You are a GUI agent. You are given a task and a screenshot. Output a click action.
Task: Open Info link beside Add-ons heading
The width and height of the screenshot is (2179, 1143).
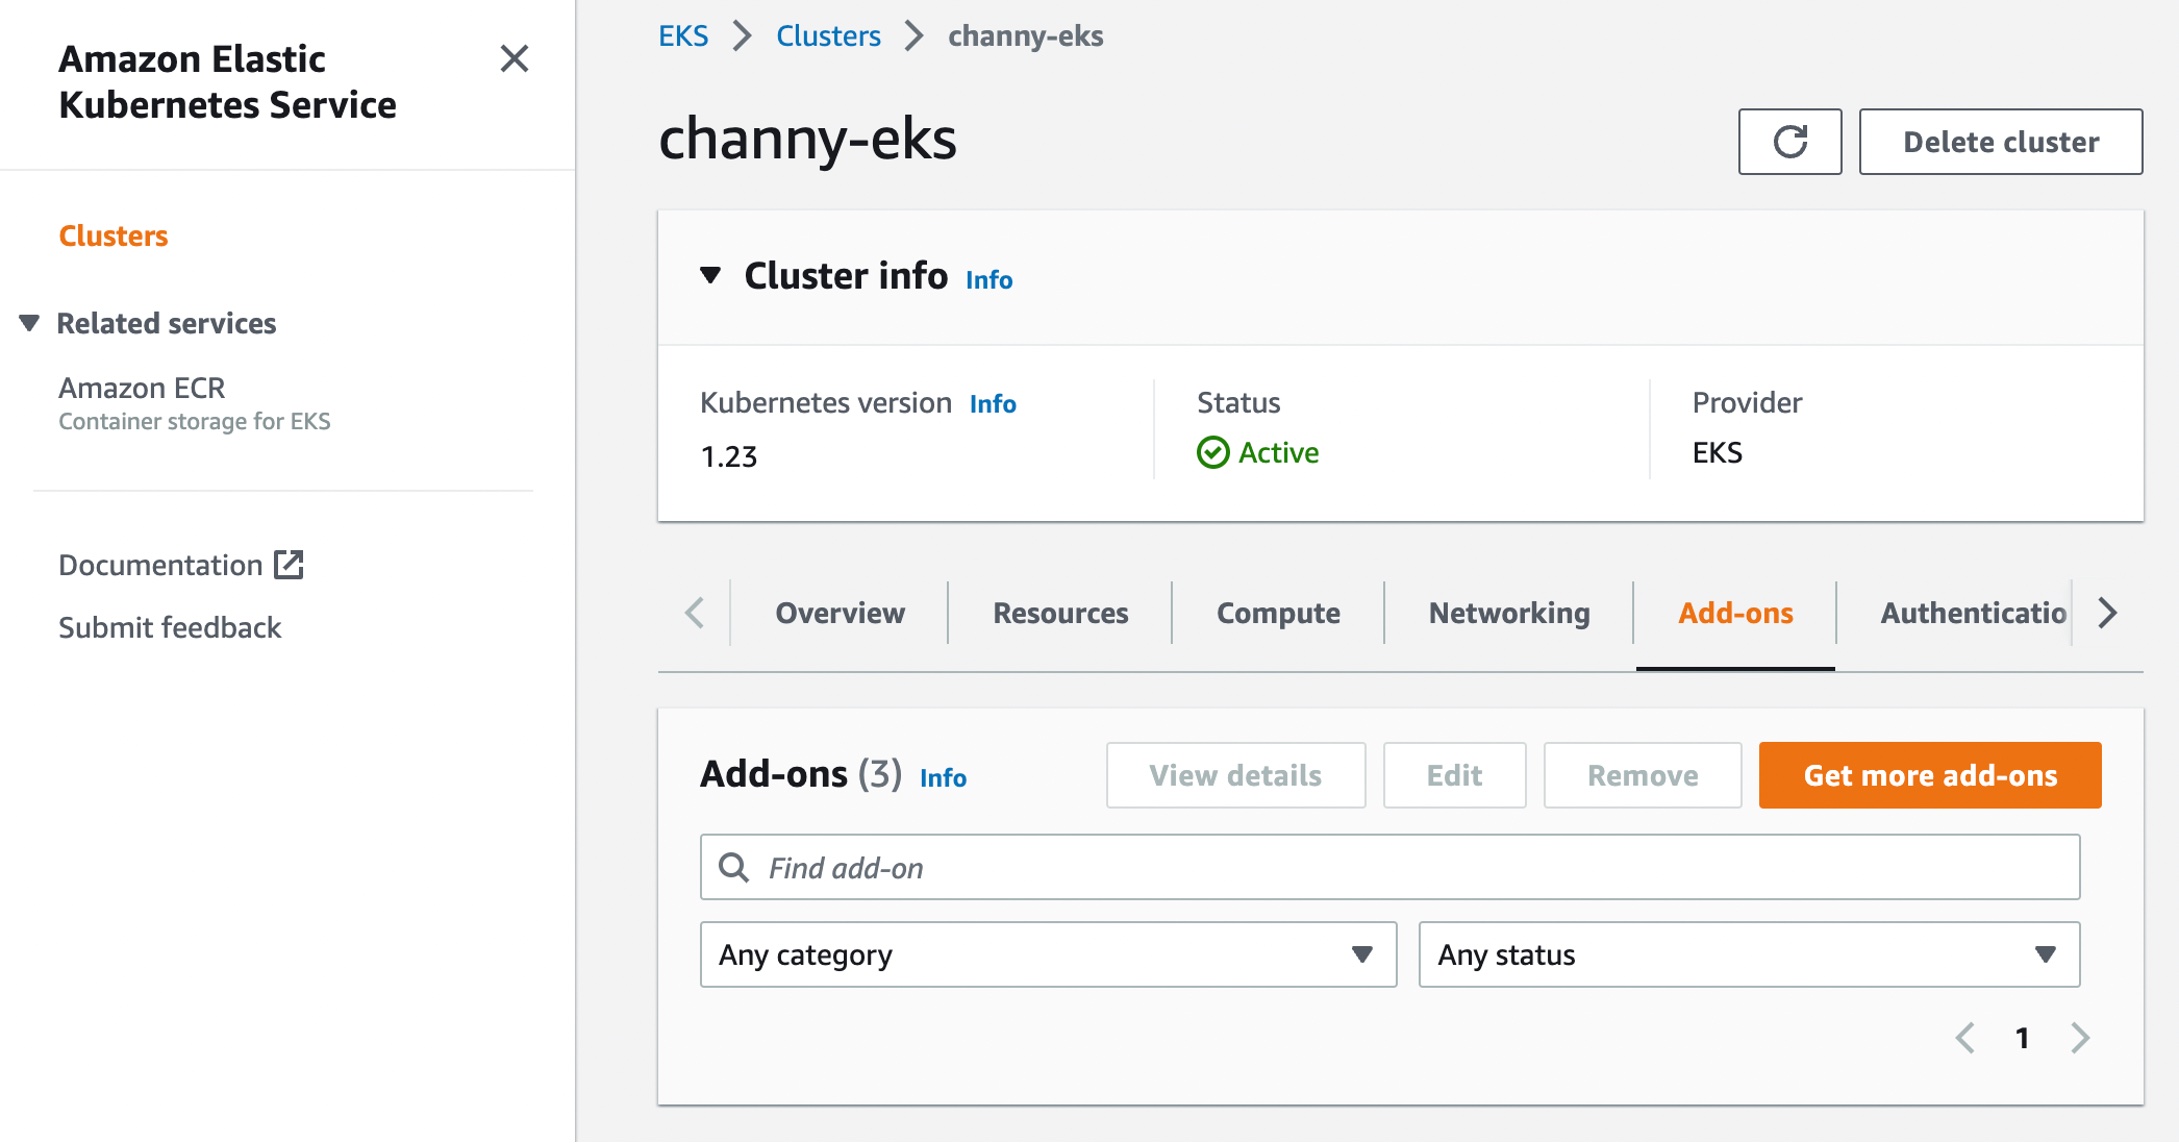tap(943, 778)
